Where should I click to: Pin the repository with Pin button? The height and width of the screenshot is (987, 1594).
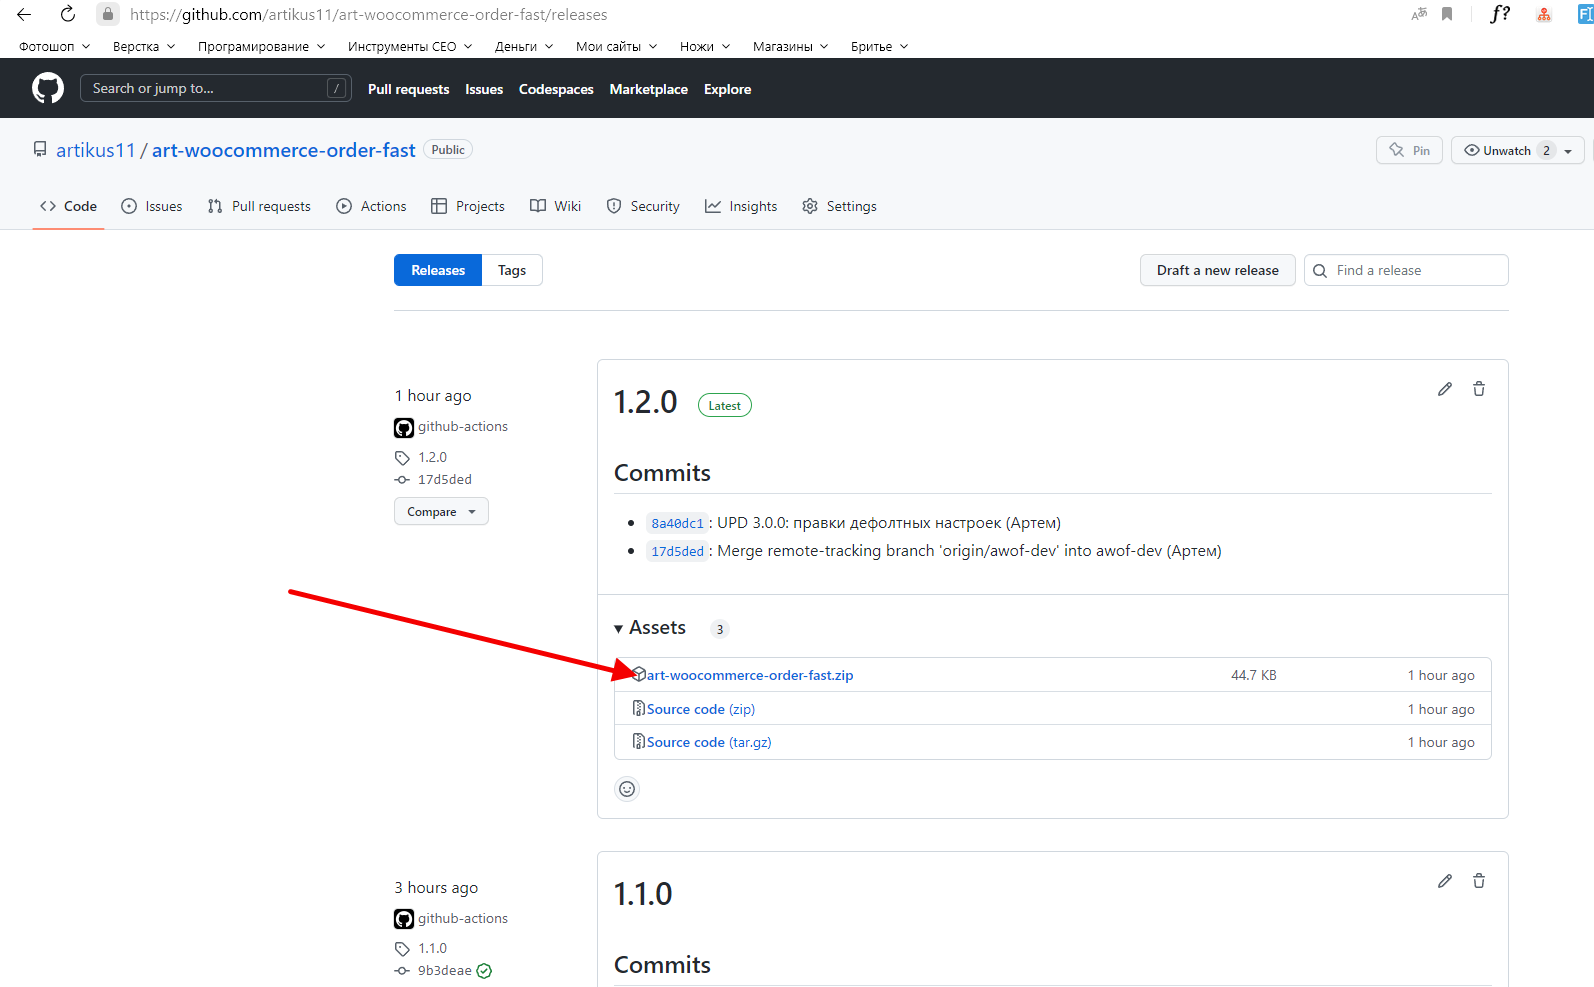(x=1409, y=150)
